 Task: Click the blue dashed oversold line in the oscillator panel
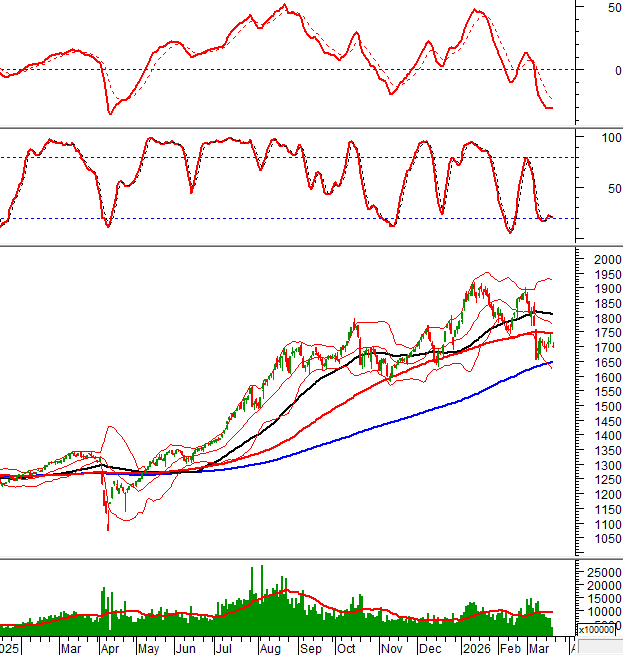point(300,218)
